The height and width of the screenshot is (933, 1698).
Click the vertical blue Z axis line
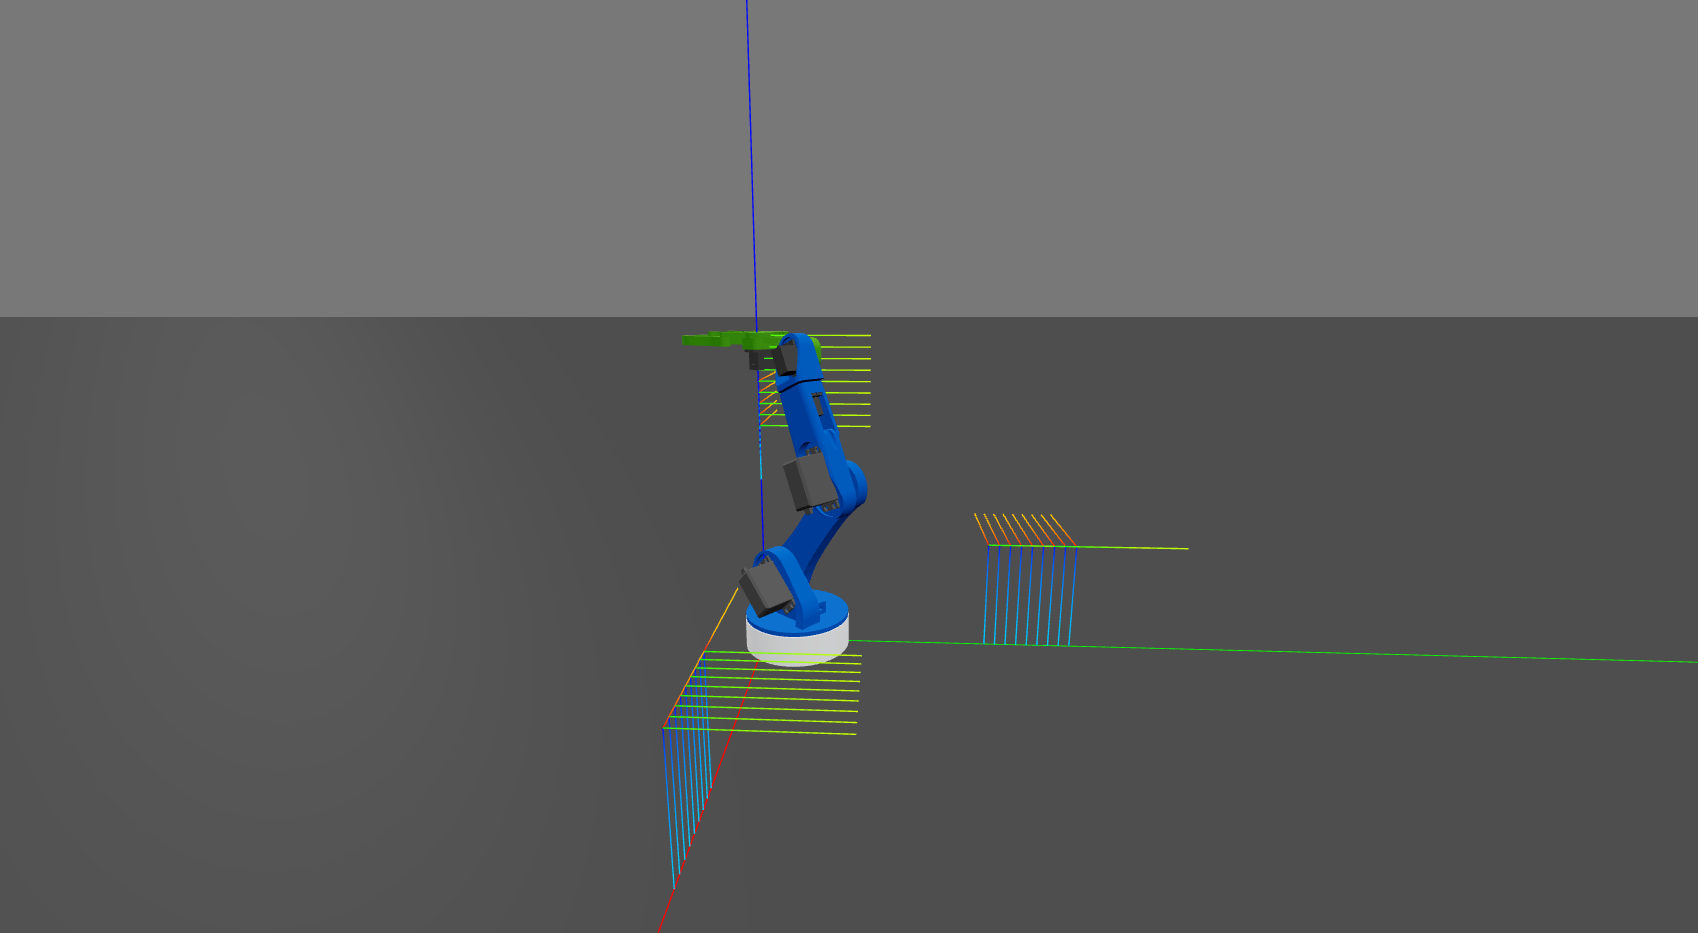(750, 150)
